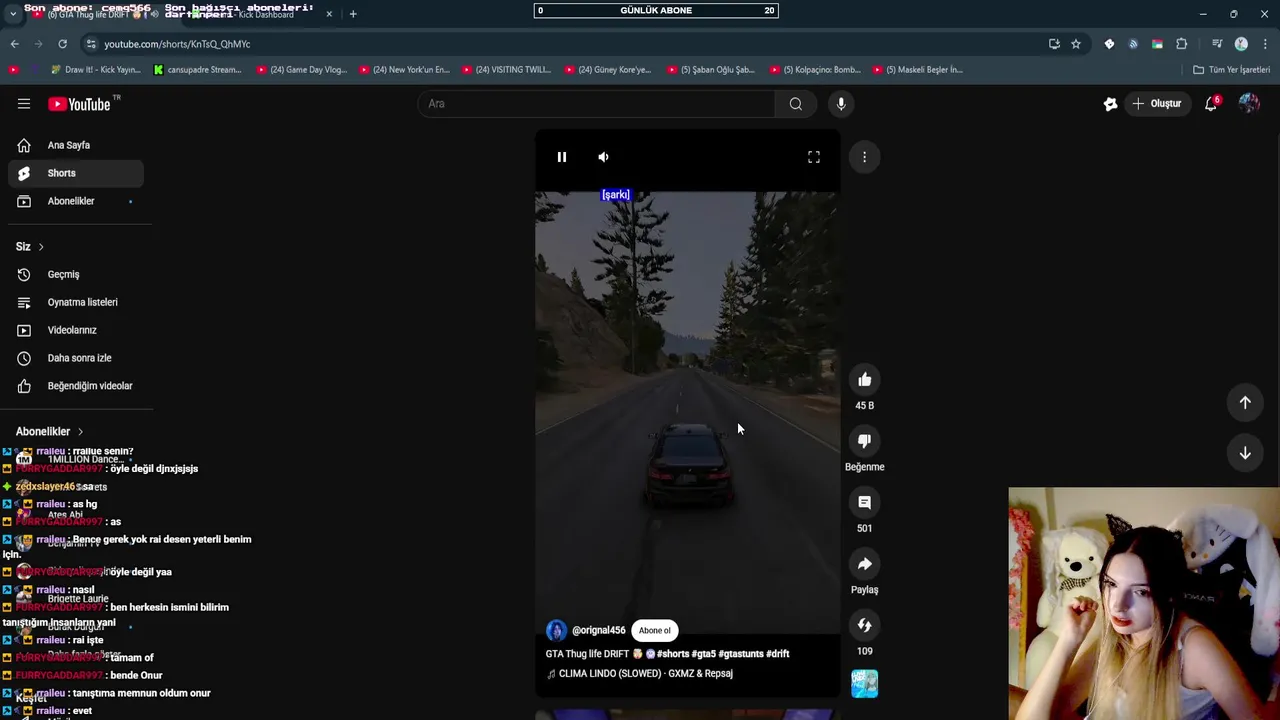Open Abonelikler in the sidebar
This screenshot has width=1280, height=720.
click(x=76, y=201)
